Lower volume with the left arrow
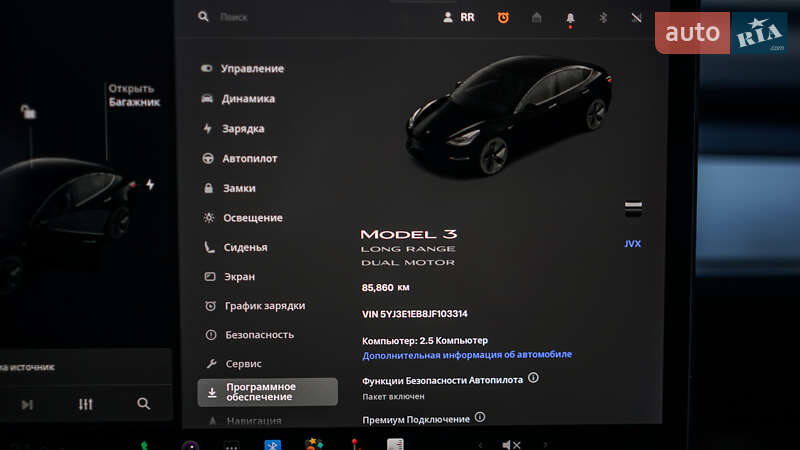Viewport: 800px width, 450px height. [480, 445]
